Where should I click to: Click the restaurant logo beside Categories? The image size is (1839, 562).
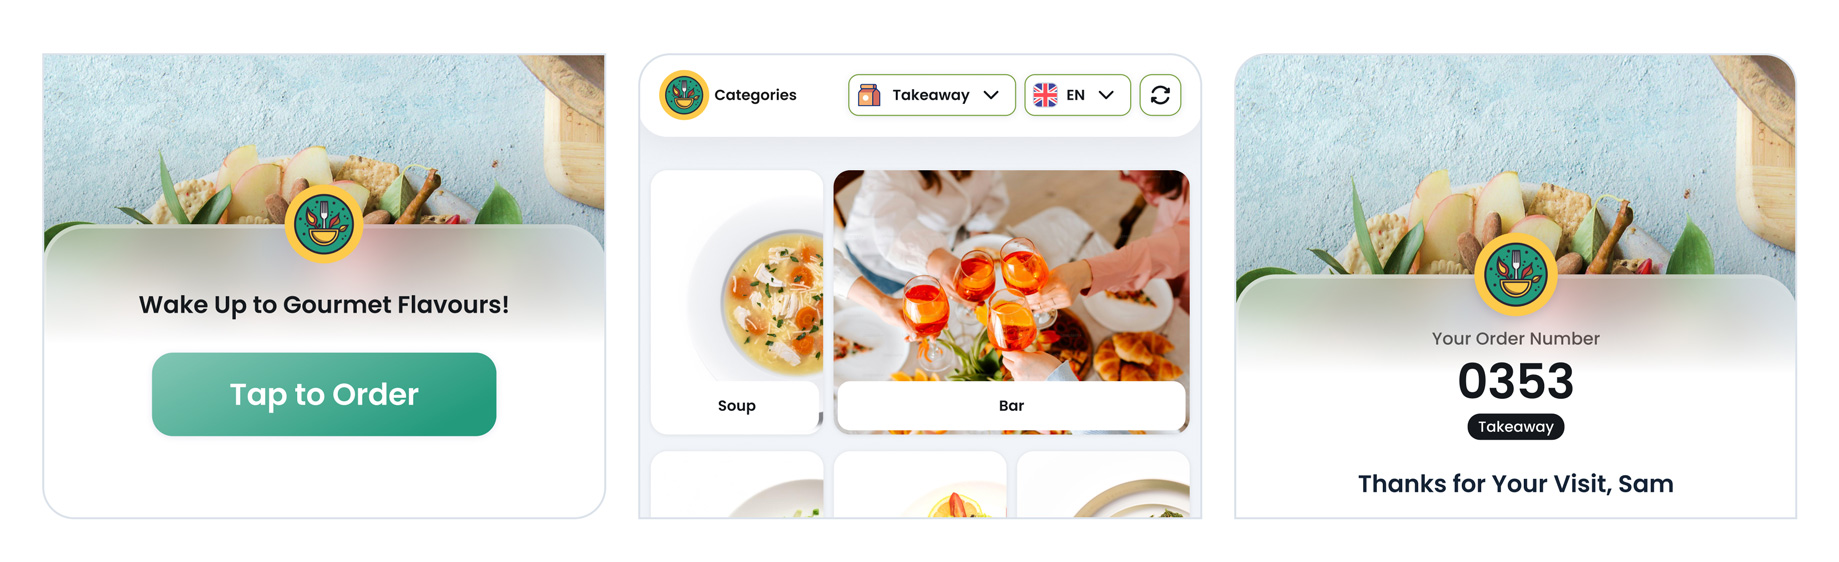click(684, 95)
